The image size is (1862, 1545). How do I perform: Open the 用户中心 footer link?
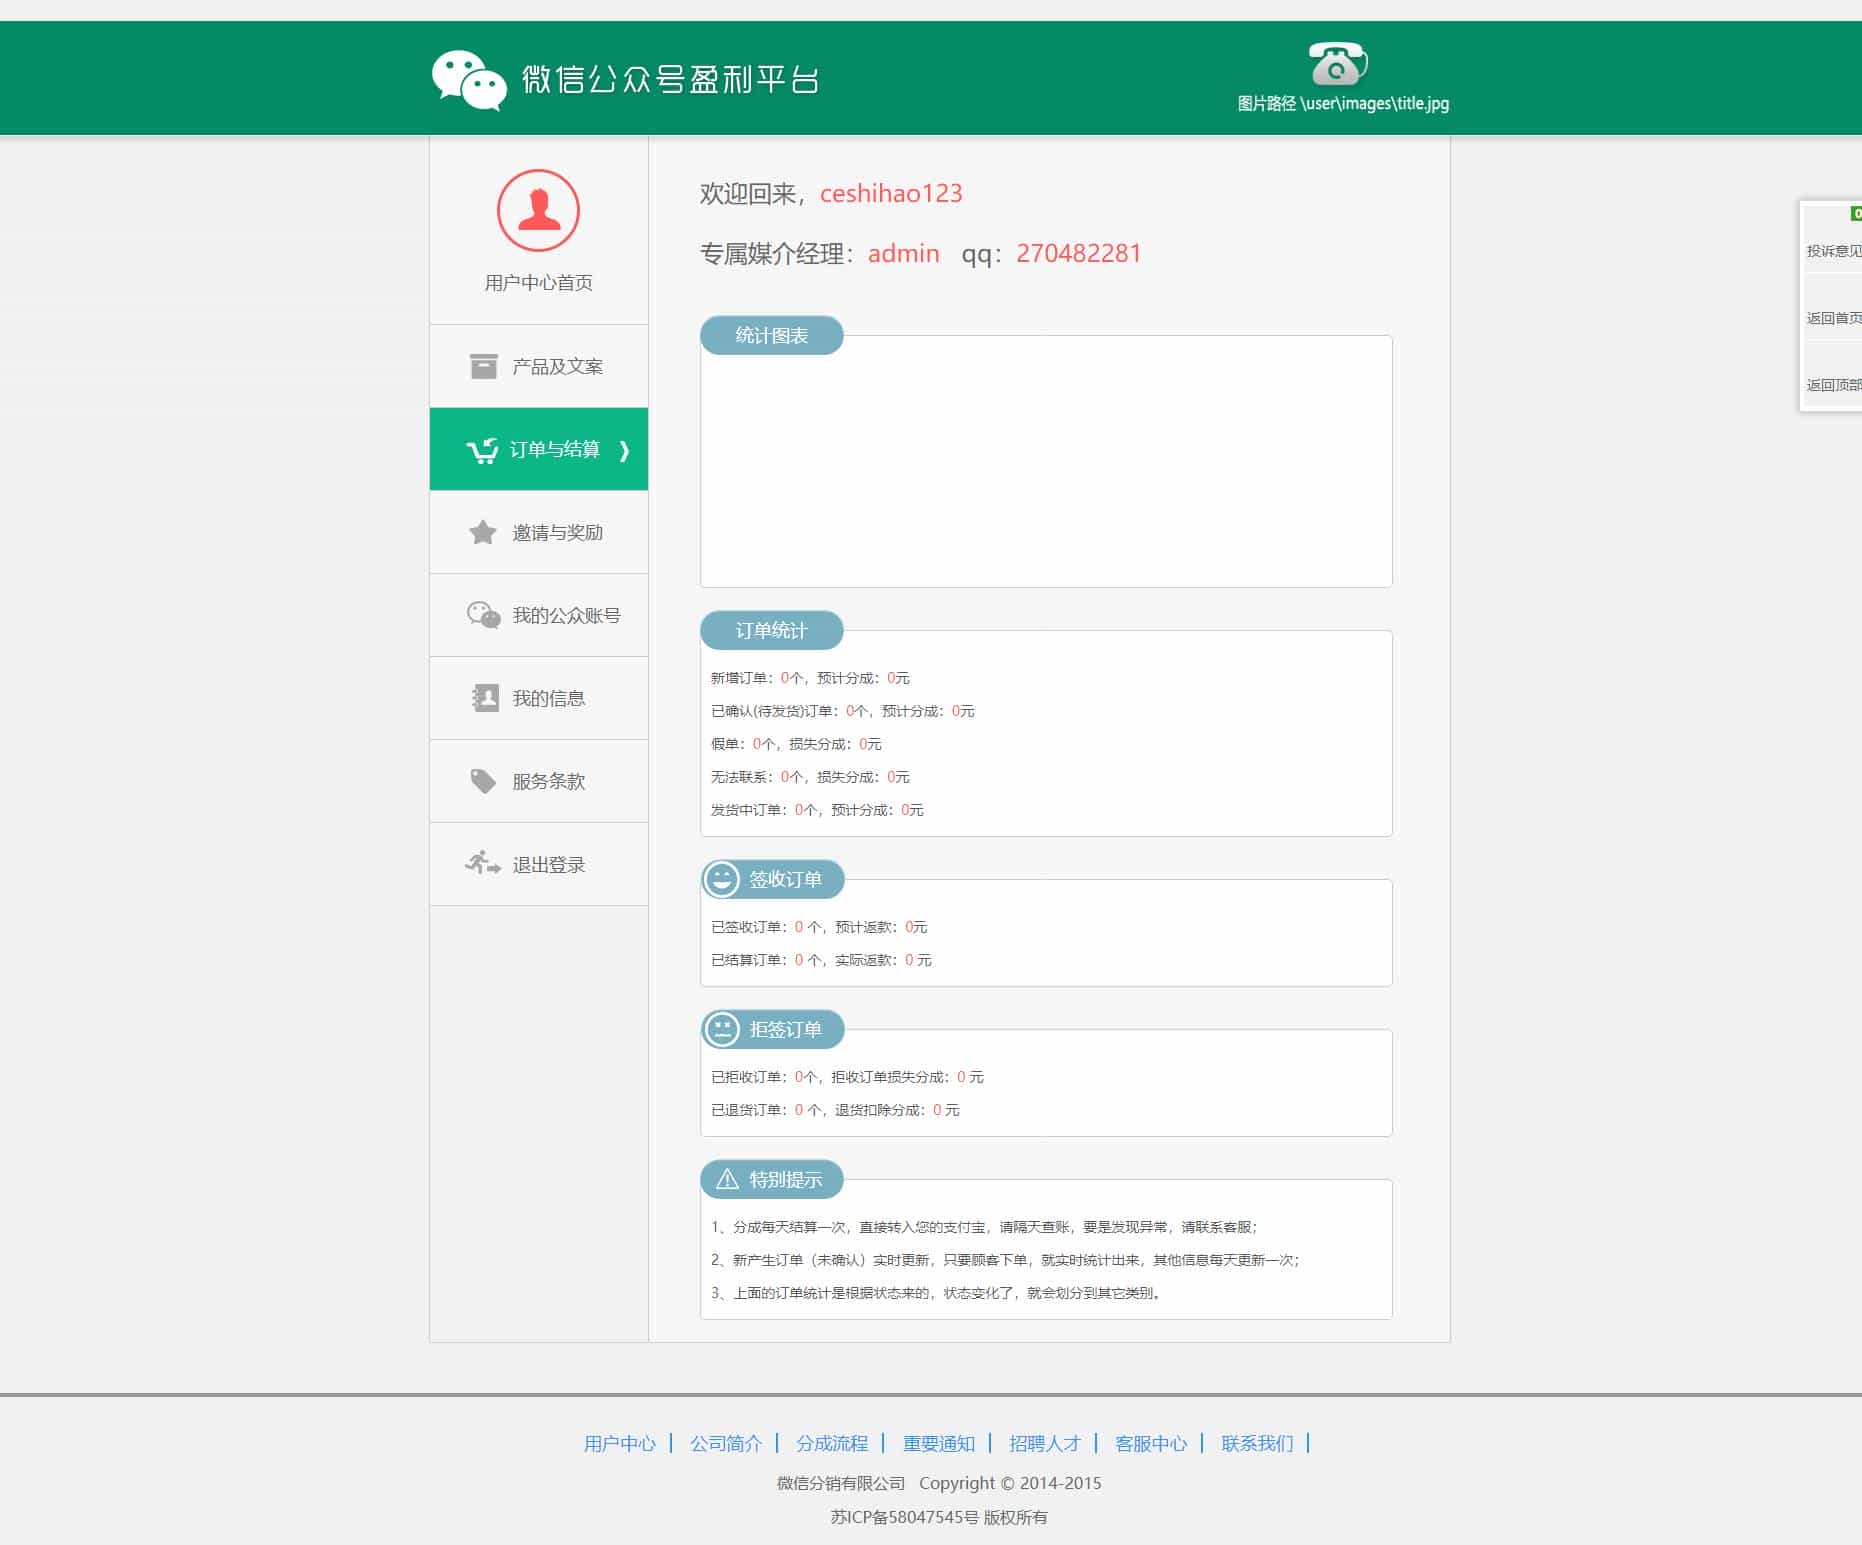pyautogui.click(x=620, y=1443)
